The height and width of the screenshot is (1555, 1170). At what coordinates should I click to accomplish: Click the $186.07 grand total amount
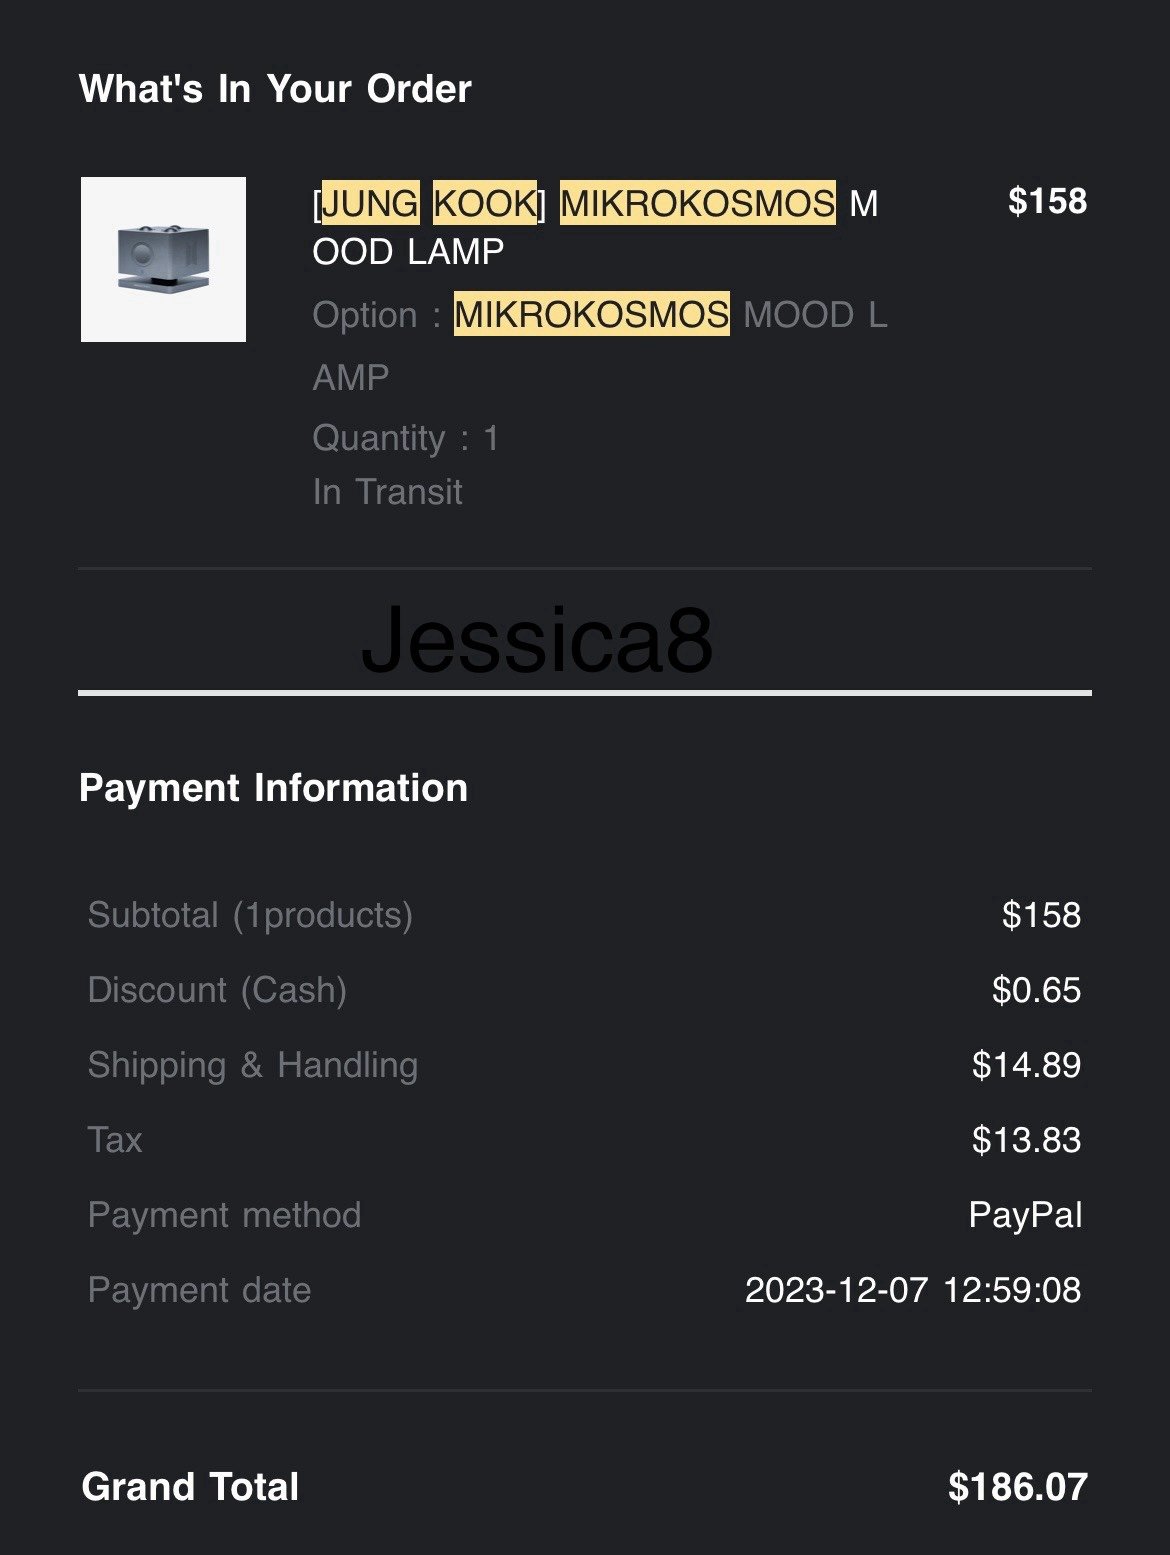pos(1018,1487)
